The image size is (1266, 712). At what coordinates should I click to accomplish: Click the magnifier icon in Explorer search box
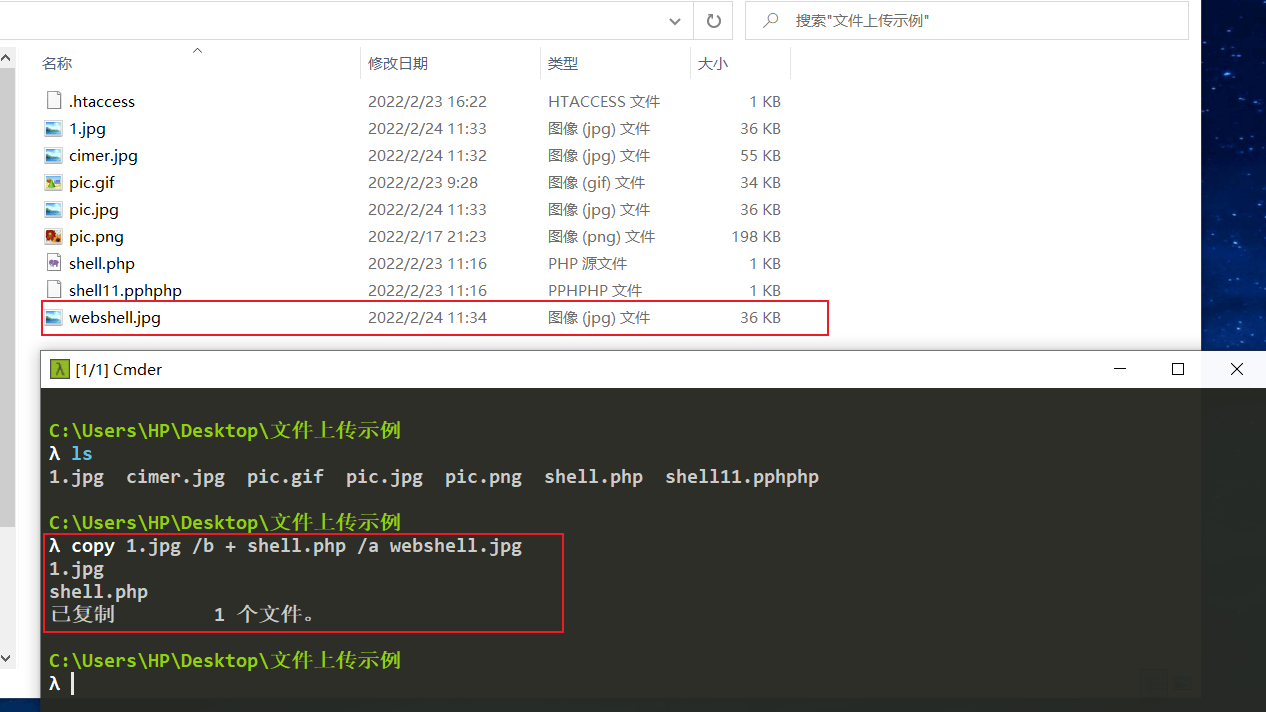pyautogui.click(x=772, y=20)
